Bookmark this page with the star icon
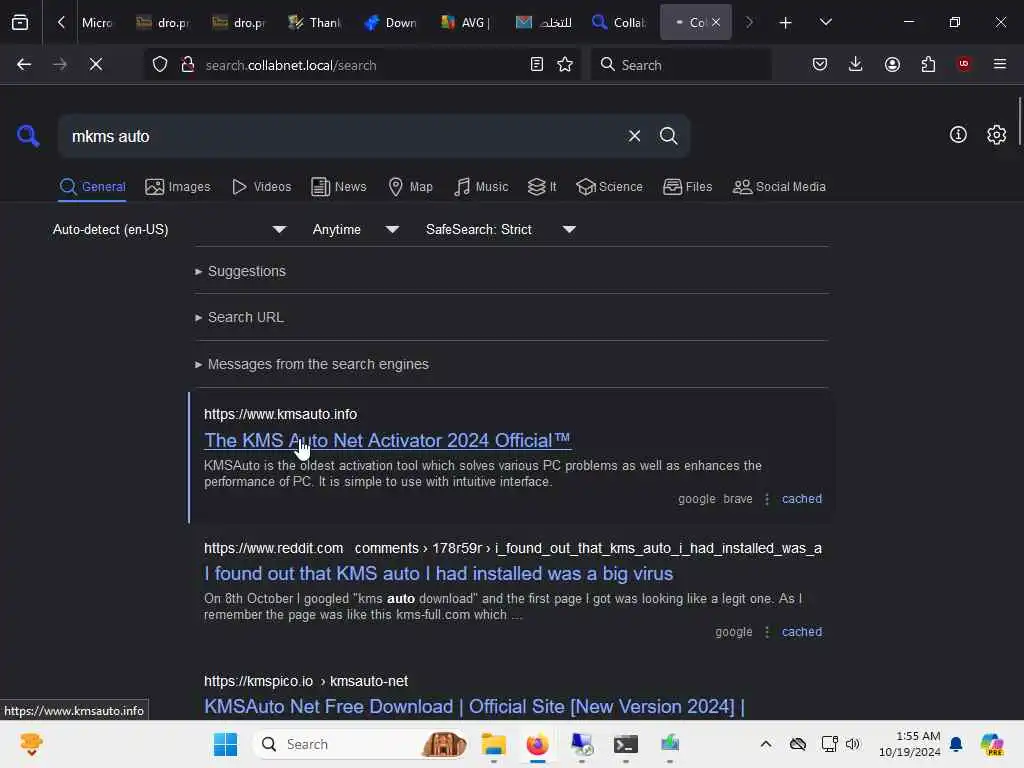This screenshot has width=1024, height=768. 565,65
